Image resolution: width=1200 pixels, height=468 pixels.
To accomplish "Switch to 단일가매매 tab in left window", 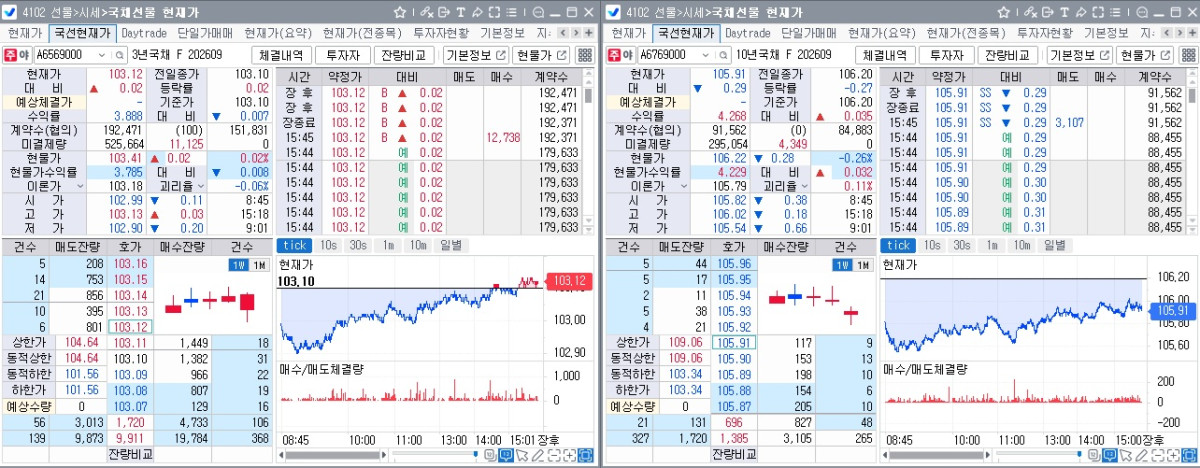I will 207,32.
